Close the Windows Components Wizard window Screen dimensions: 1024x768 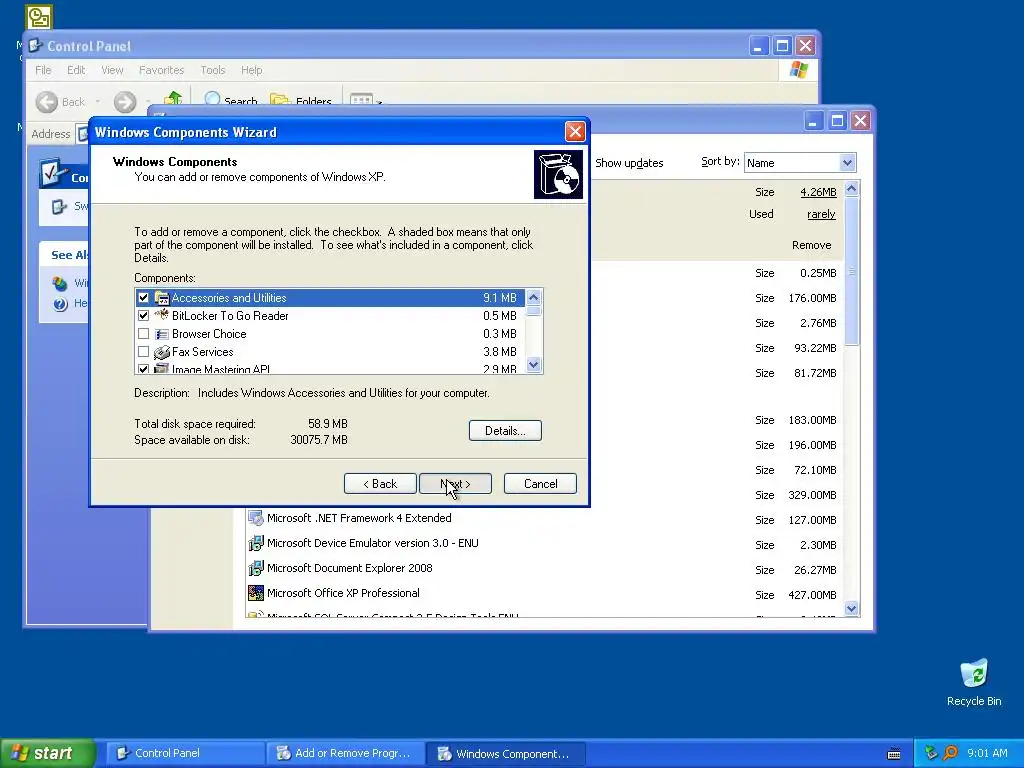coord(575,132)
